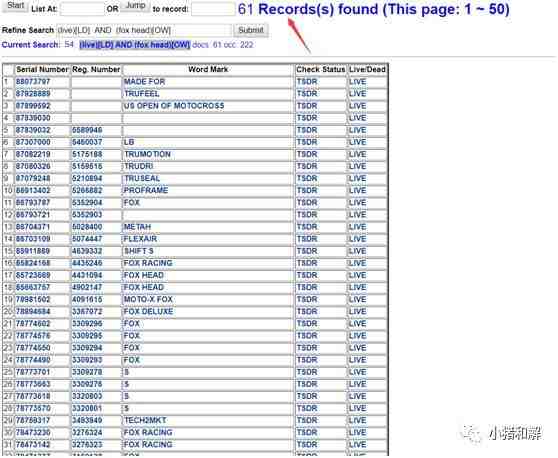Open registration number 5589946 link

(x=87, y=130)
